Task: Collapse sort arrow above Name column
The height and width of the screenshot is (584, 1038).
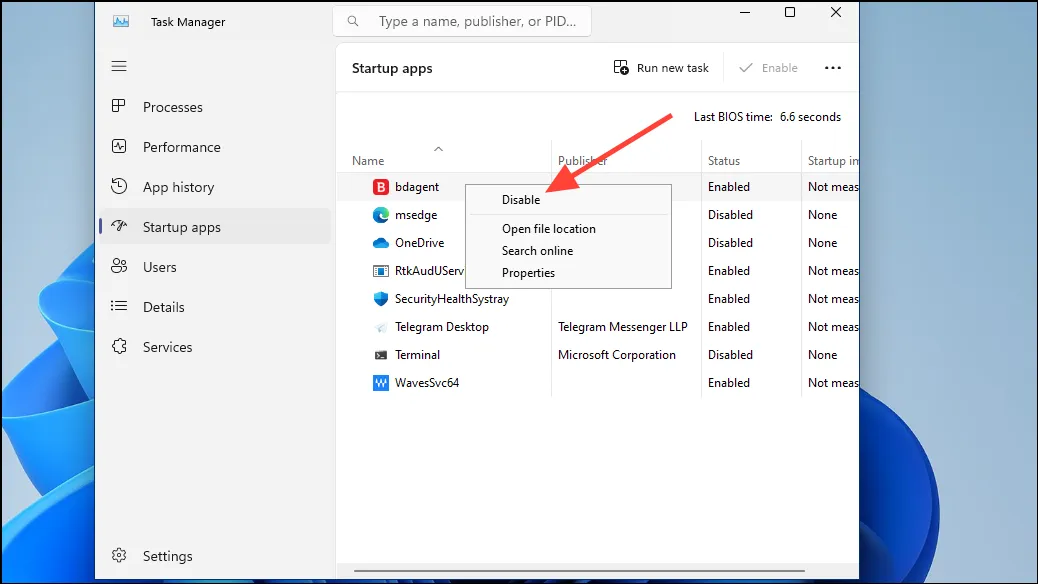Action: point(438,149)
